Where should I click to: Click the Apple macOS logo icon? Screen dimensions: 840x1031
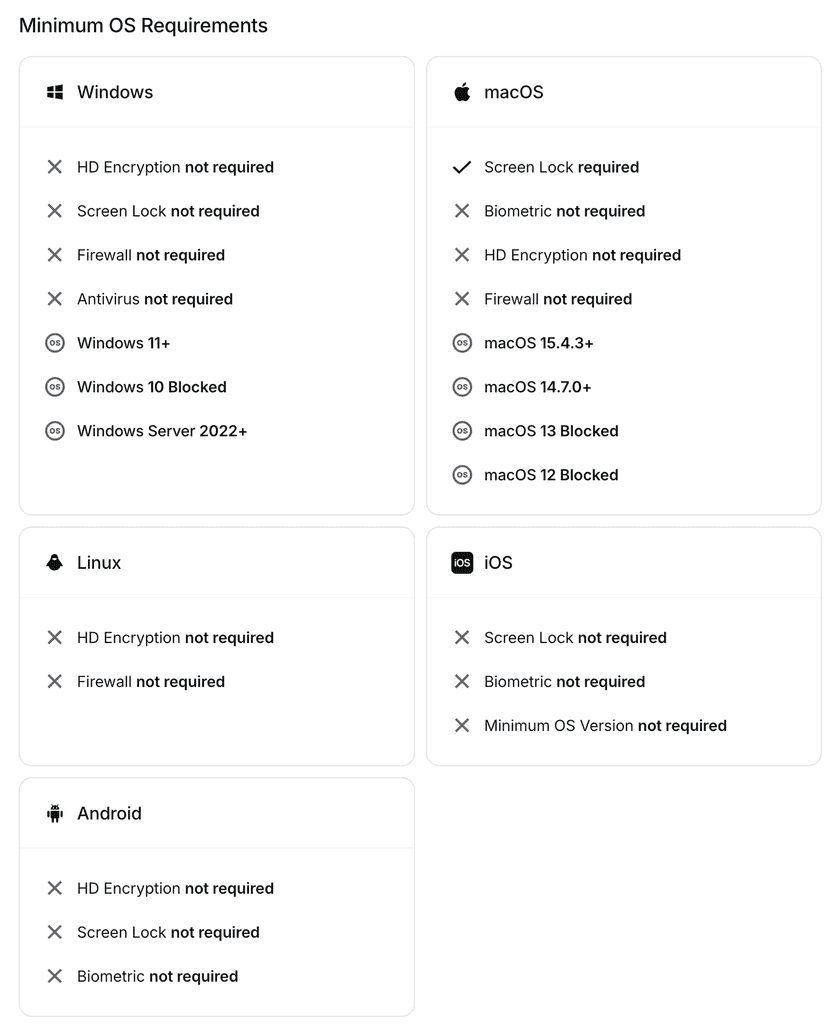(x=462, y=93)
